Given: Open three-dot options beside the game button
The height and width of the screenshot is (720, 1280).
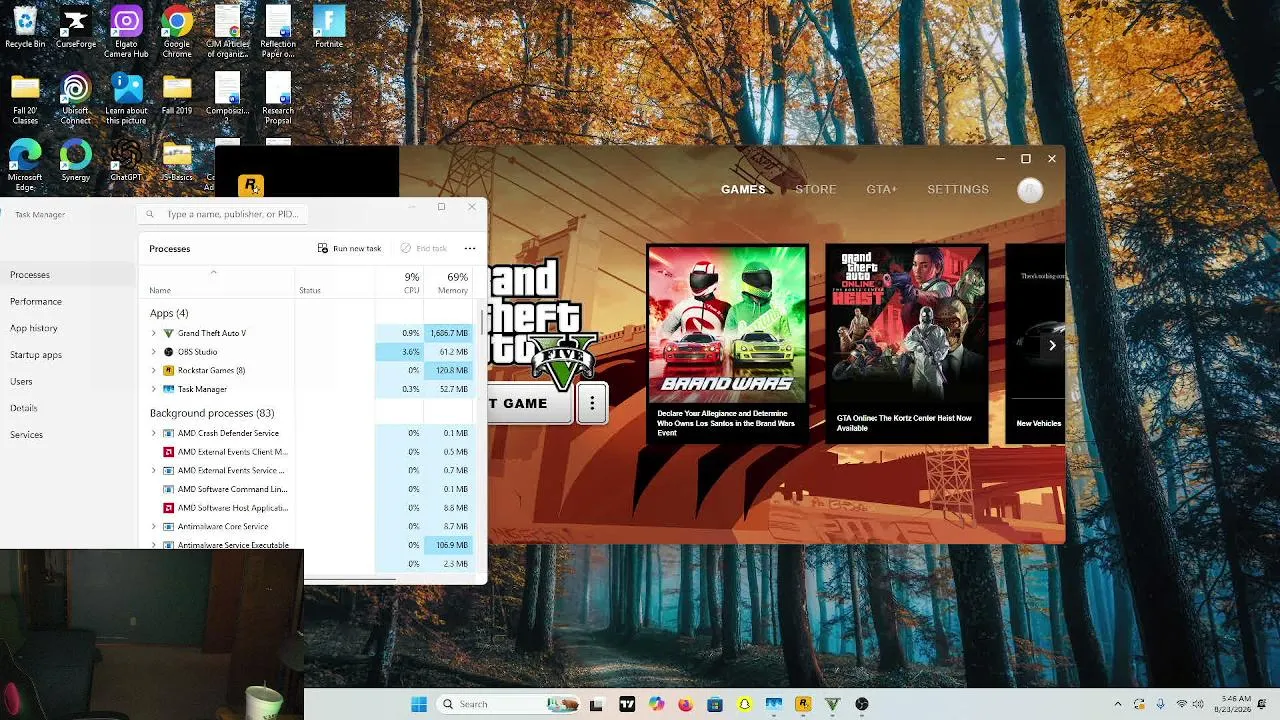Looking at the screenshot, I should (x=592, y=403).
